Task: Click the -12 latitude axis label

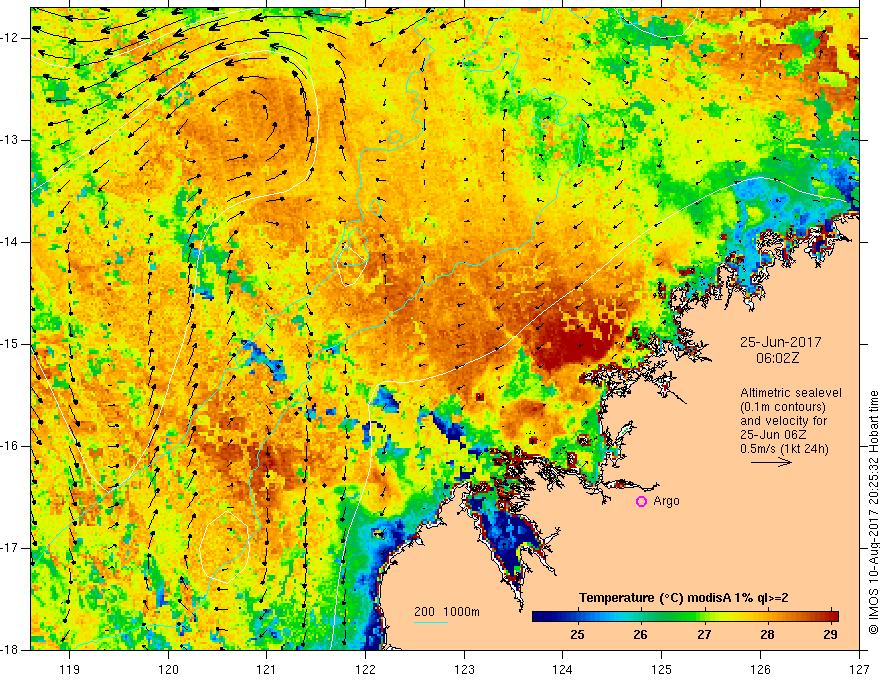Action: click(x=11, y=38)
